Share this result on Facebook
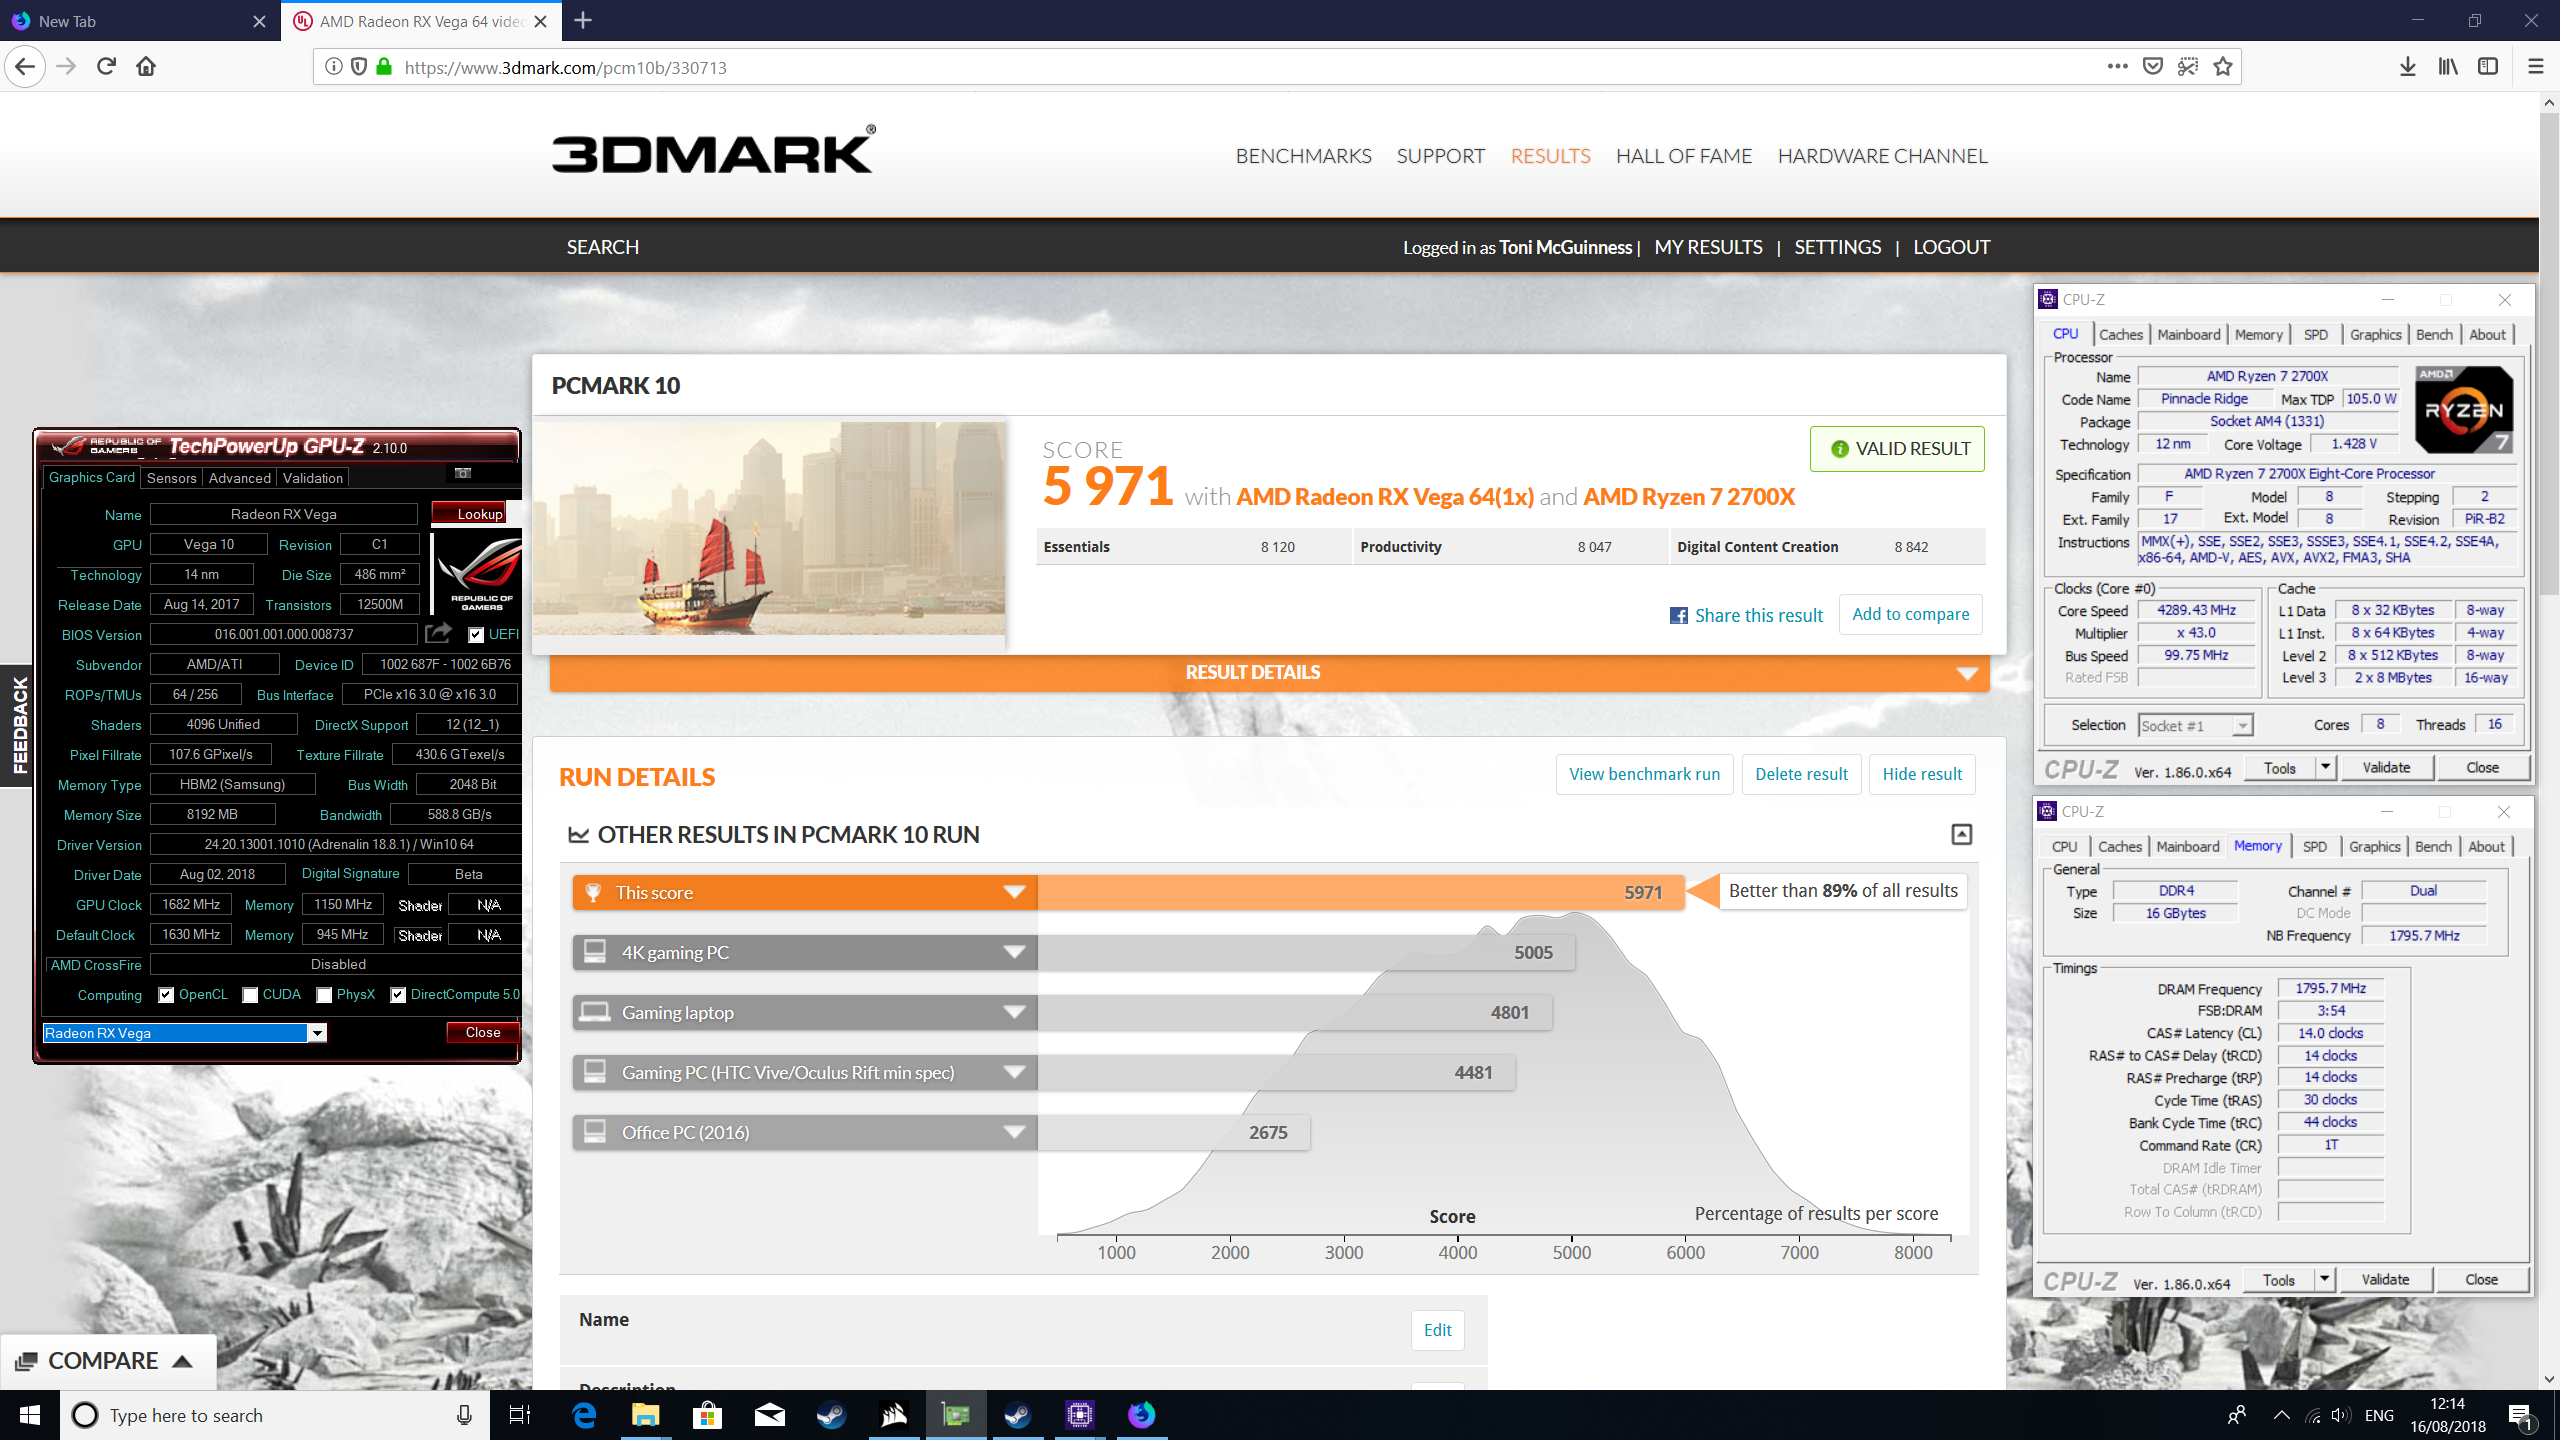Viewport: 2560px width, 1440px height. (1746, 615)
